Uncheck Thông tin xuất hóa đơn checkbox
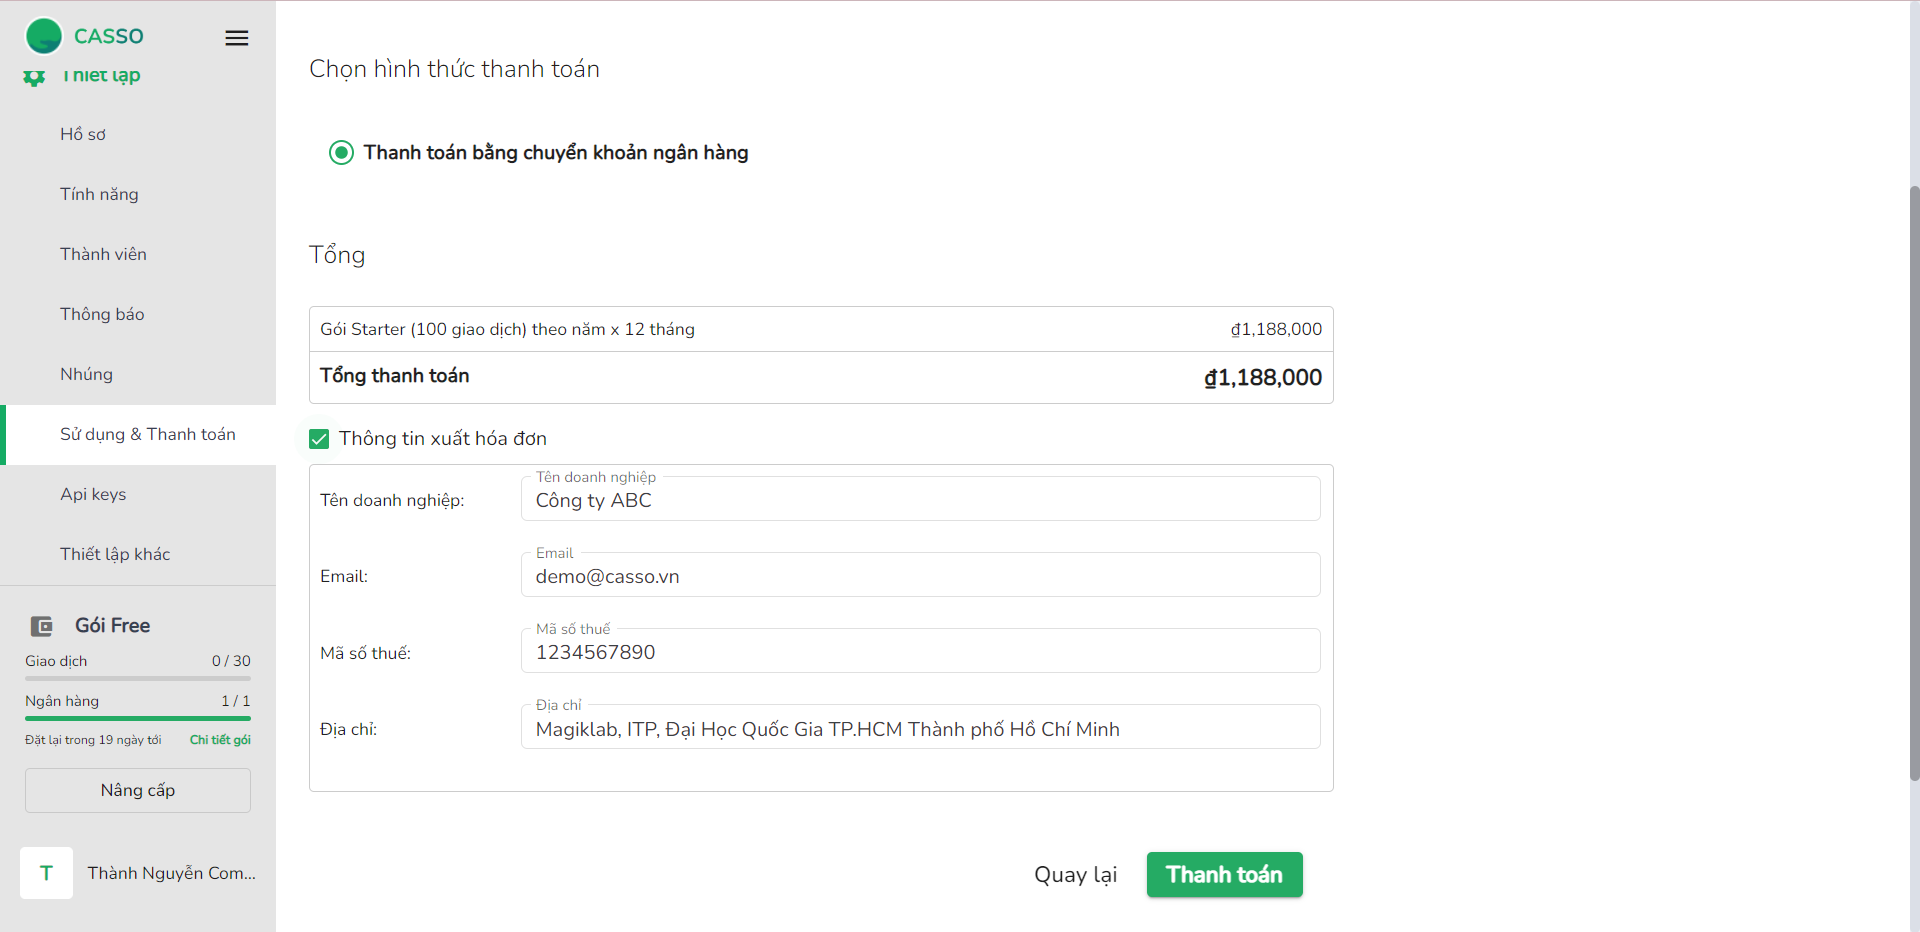Screen dimensions: 1920x932 319,439
